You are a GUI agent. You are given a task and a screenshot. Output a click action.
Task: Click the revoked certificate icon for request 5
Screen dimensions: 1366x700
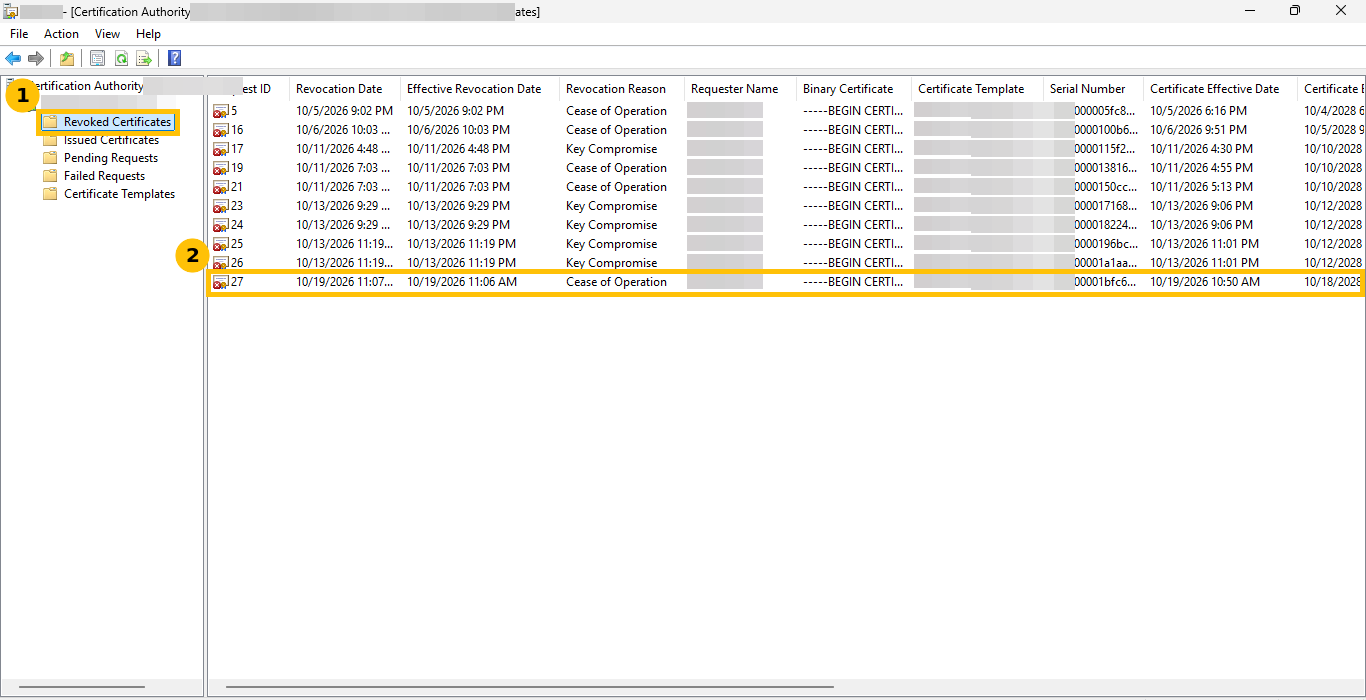click(x=220, y=111)
